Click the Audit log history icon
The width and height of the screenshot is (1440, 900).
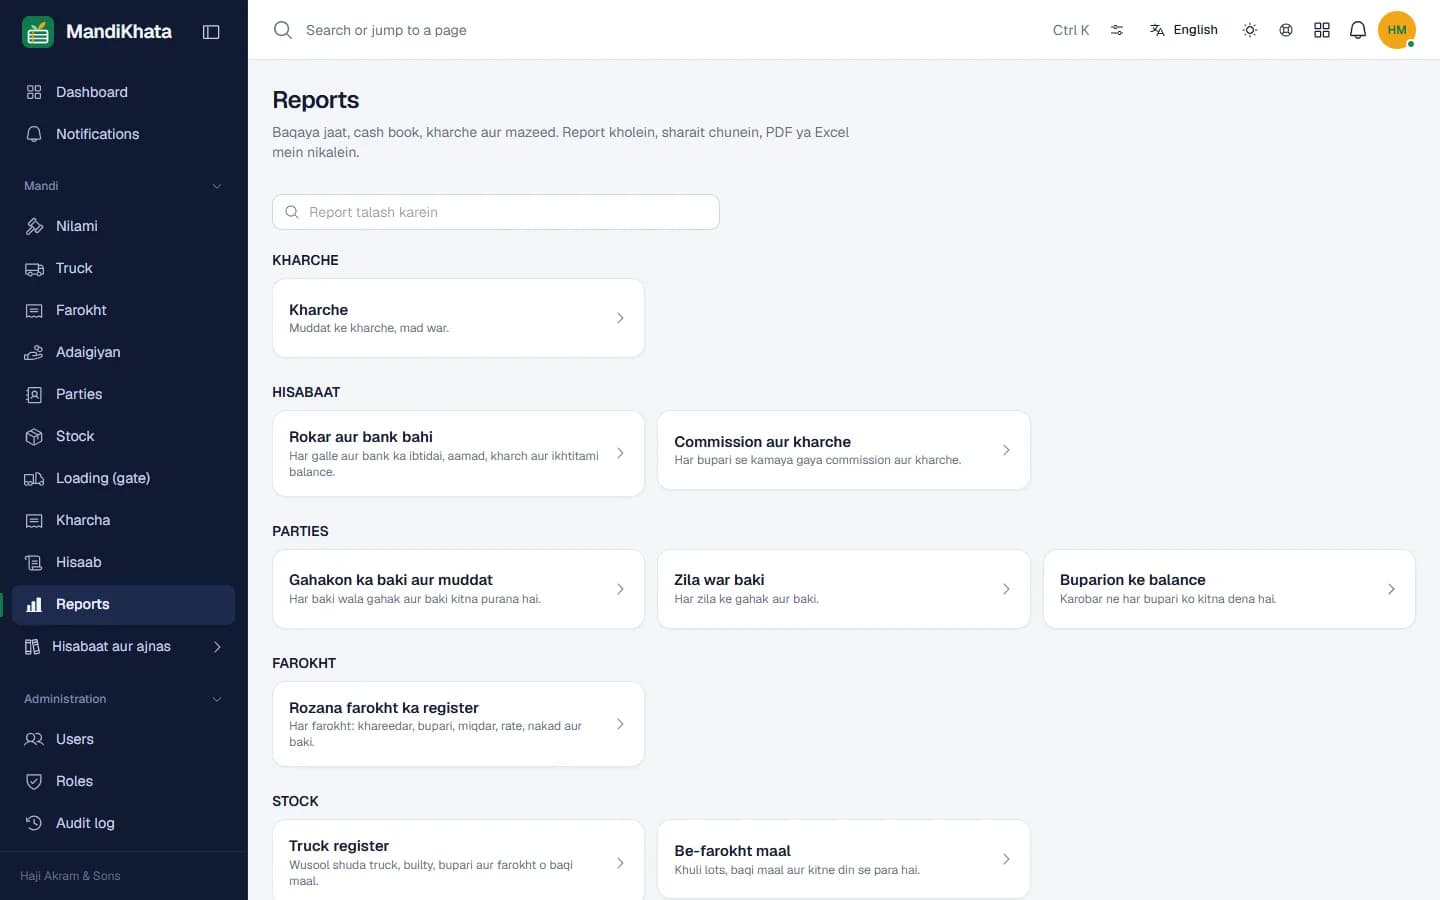[34, 823]
